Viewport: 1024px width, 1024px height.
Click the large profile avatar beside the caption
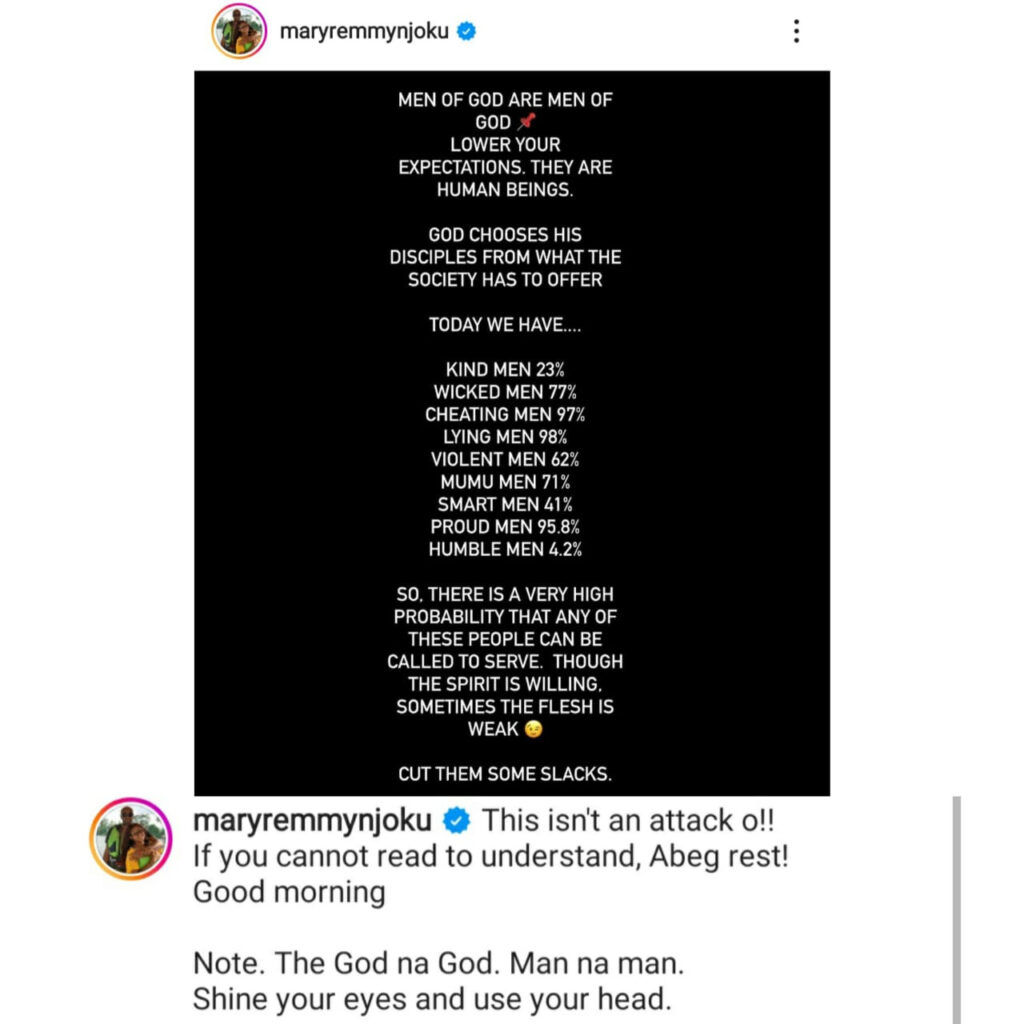(131, 838)
